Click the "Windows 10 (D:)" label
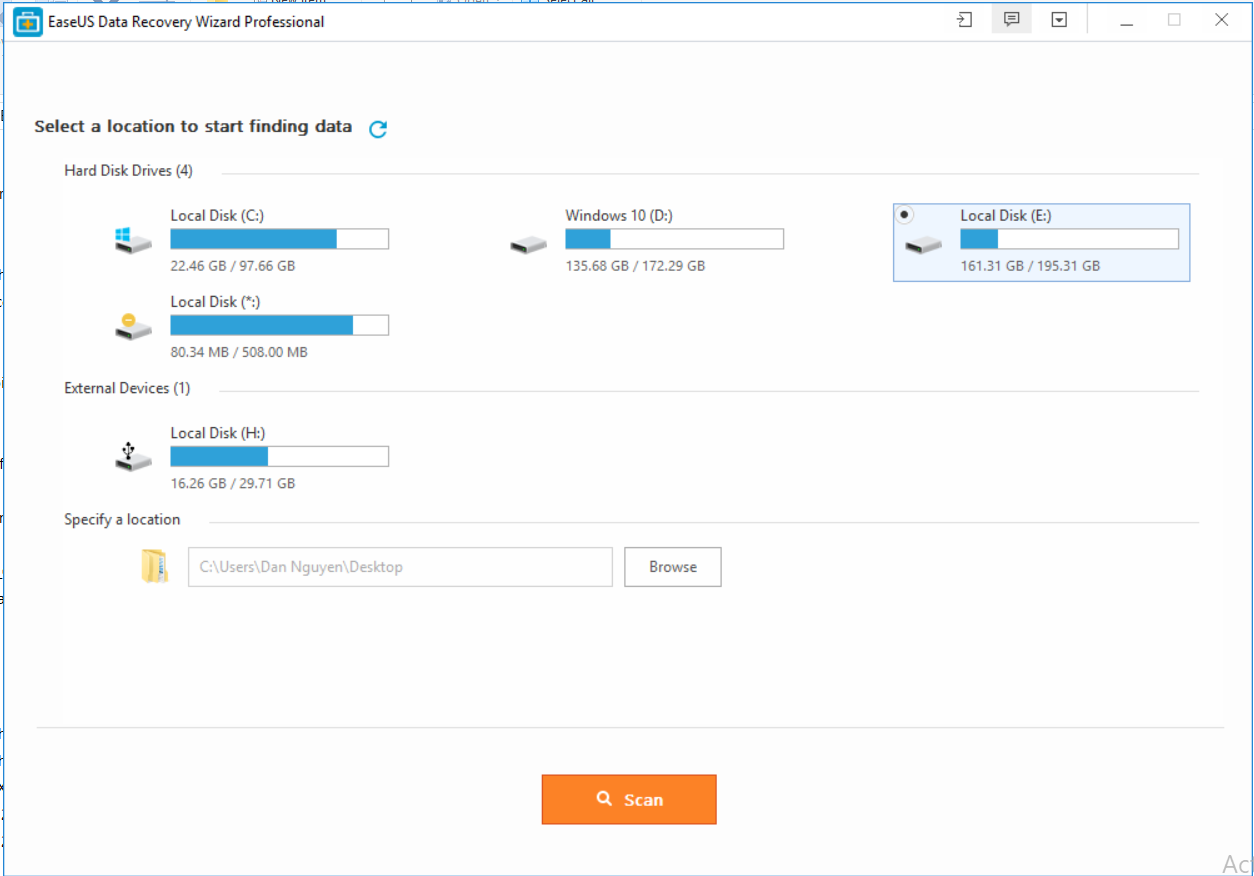 619,216
